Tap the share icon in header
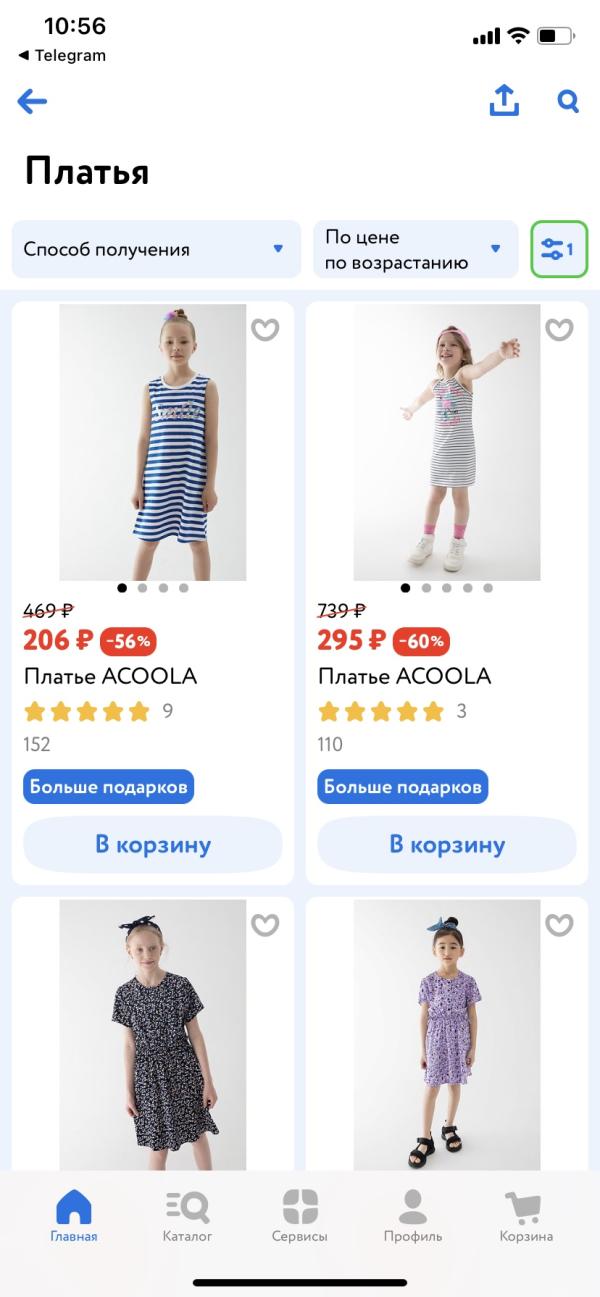This screenshot has height=1297, width=600. (x=504, y=100)
